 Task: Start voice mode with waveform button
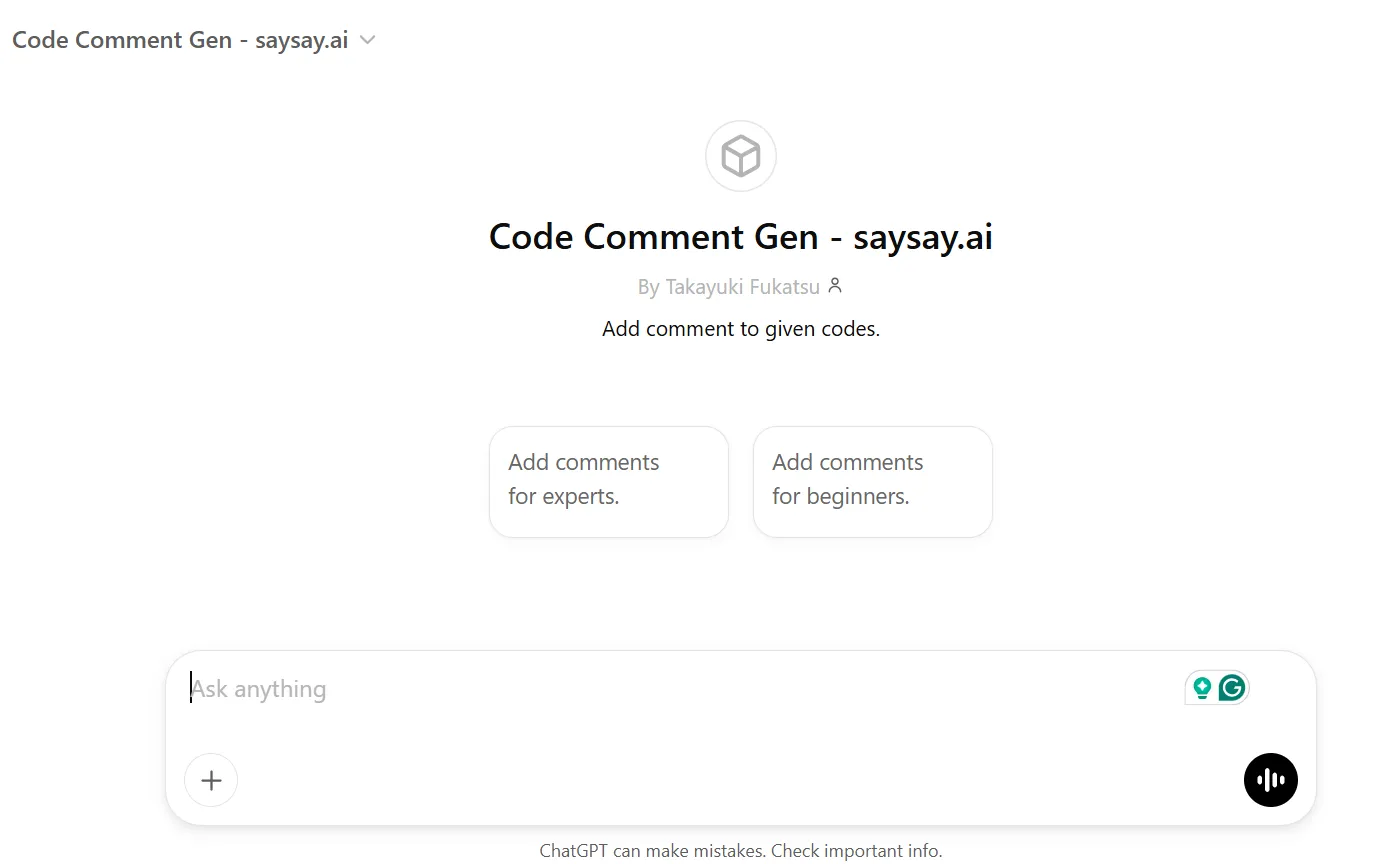[x=1271, y=780]
